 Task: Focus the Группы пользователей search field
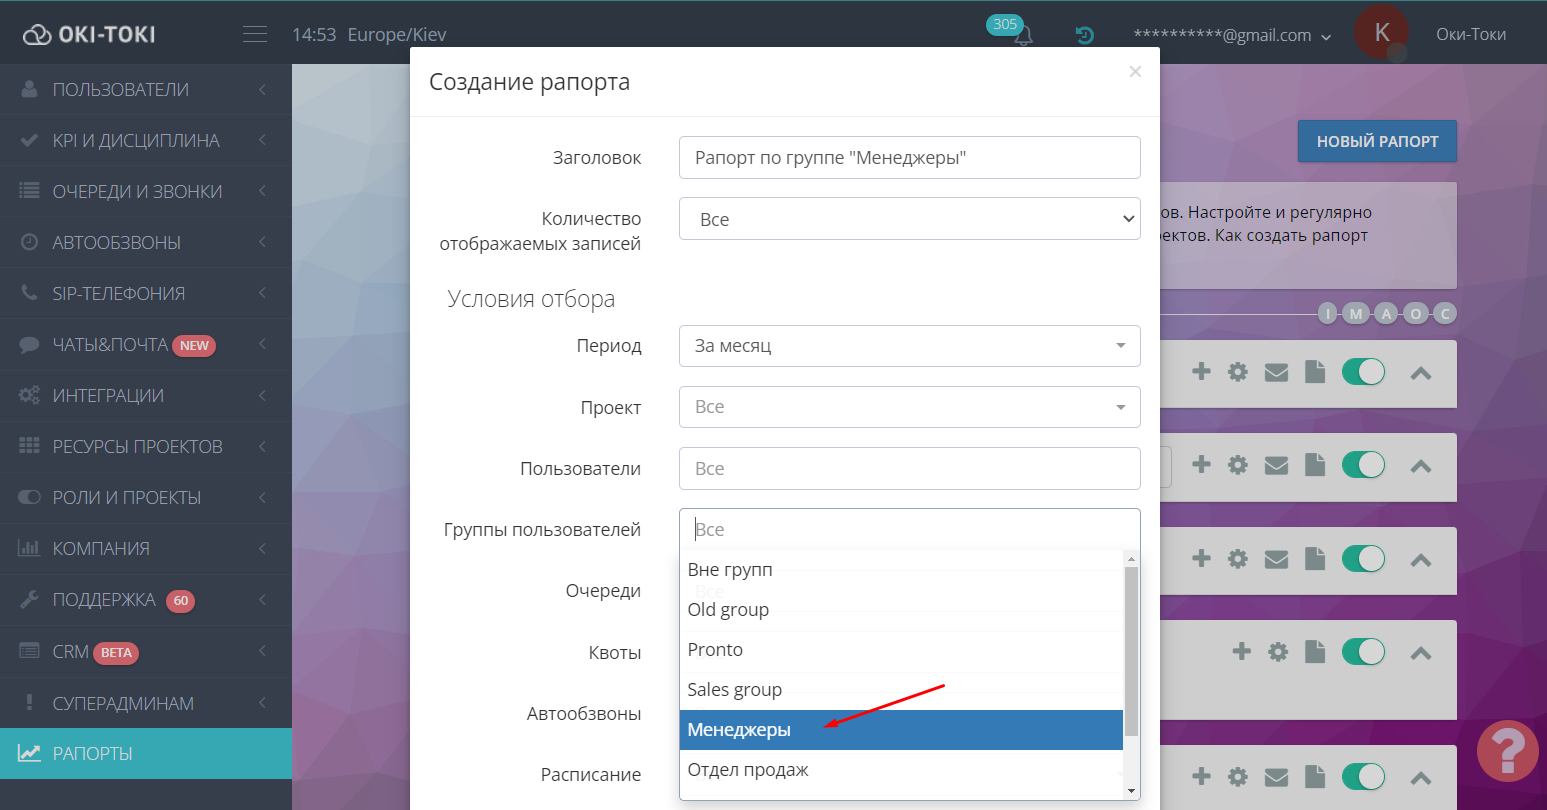point(909,529)
